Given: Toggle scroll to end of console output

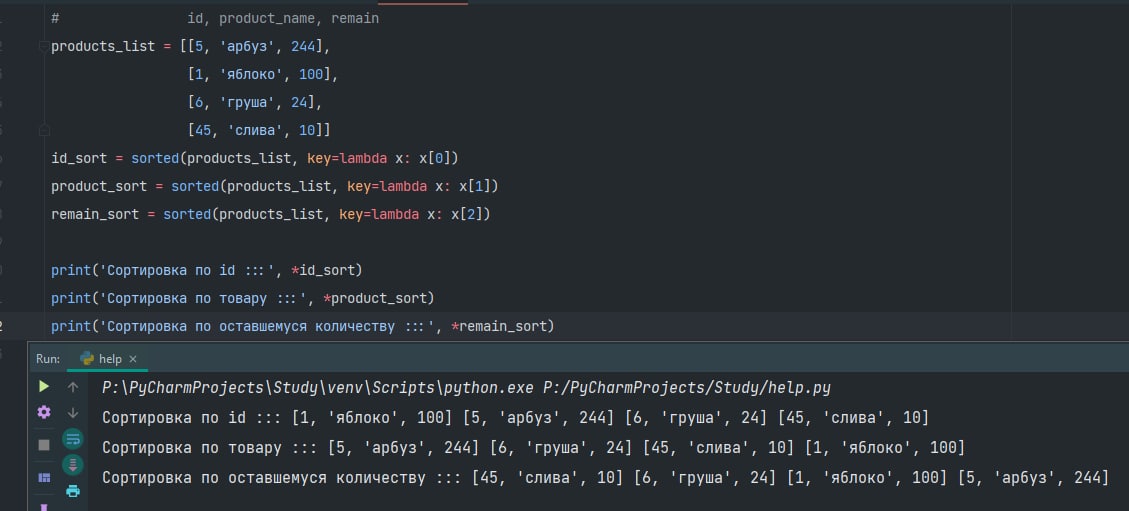Looking at the screenshot, I should point(73,465).
